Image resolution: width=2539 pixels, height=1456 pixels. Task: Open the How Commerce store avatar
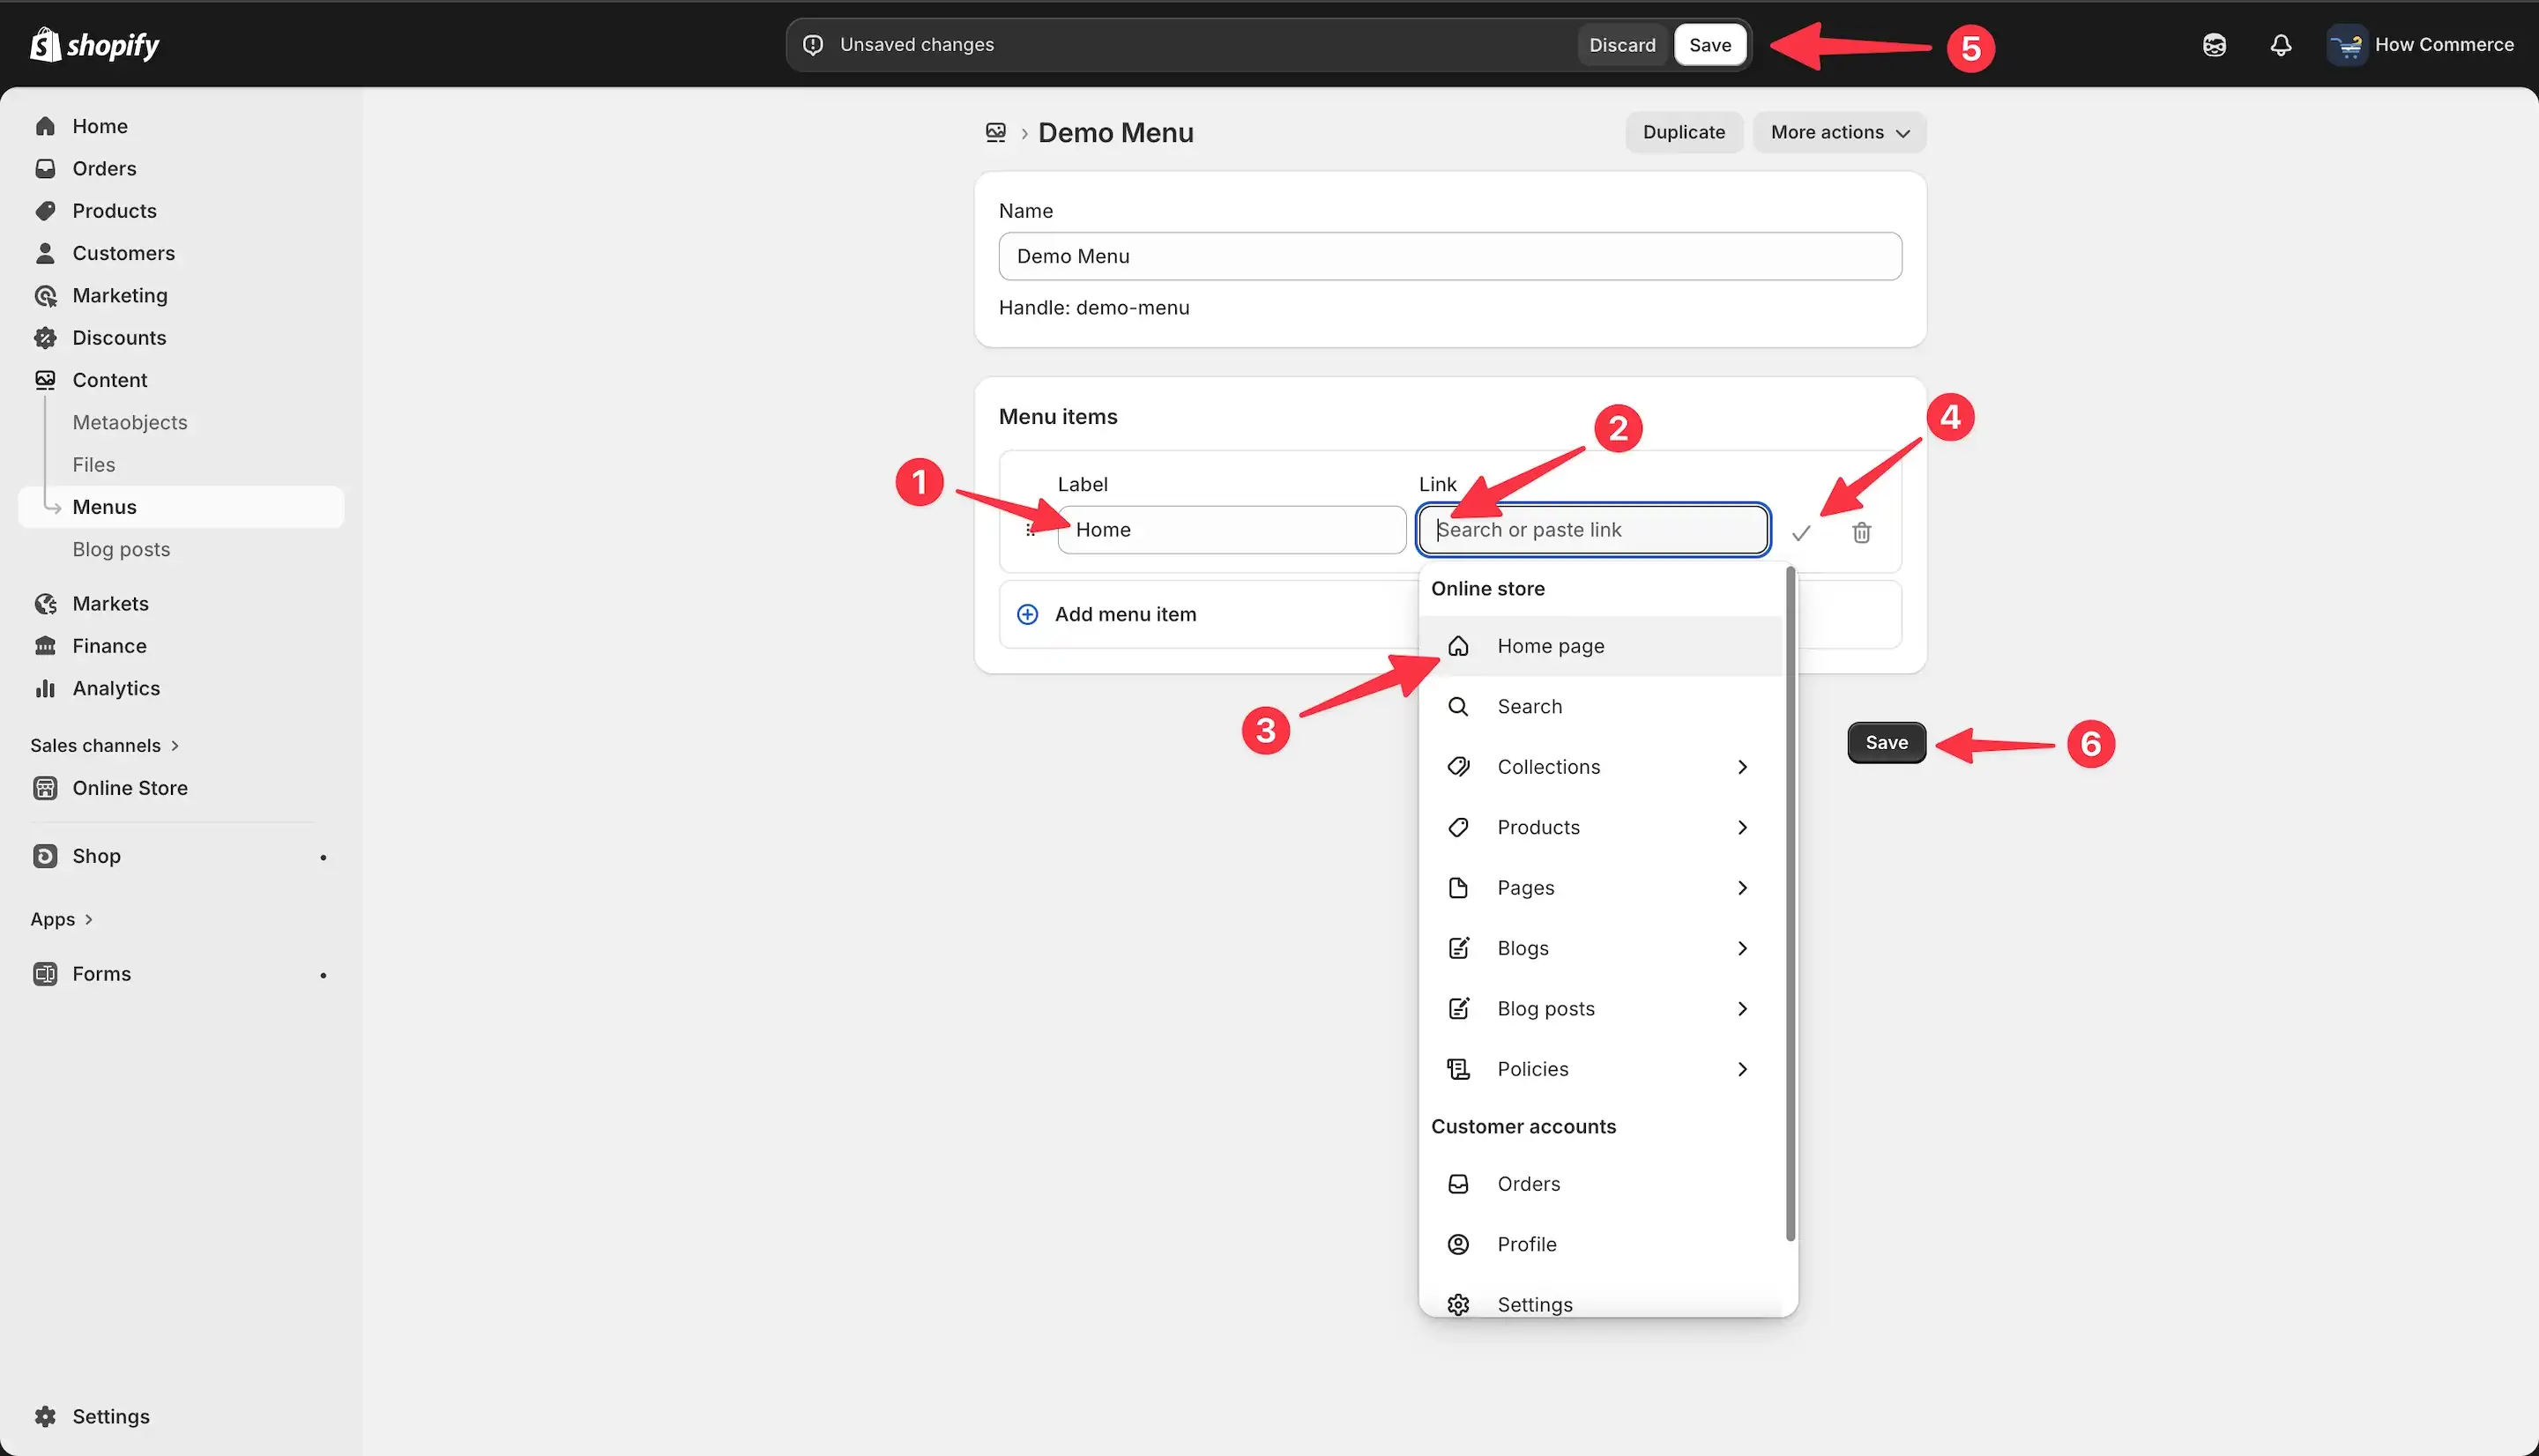coord(2346,45)
